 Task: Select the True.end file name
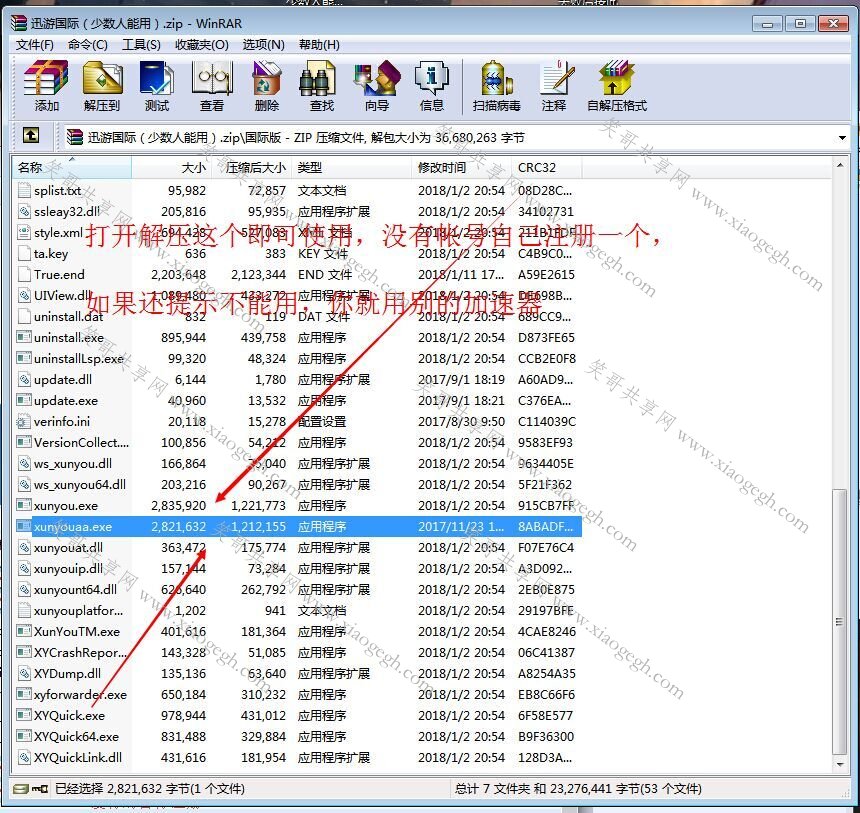tap(59, 274)
